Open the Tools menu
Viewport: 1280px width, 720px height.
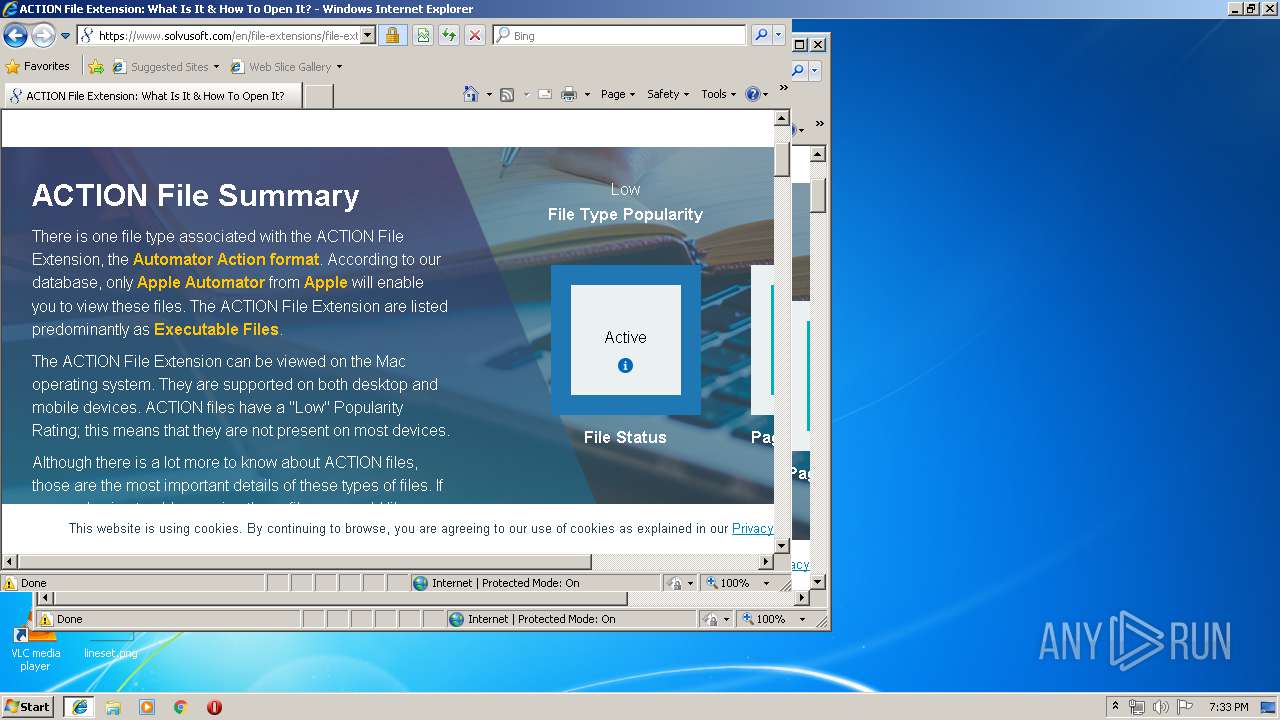point(718,94)
